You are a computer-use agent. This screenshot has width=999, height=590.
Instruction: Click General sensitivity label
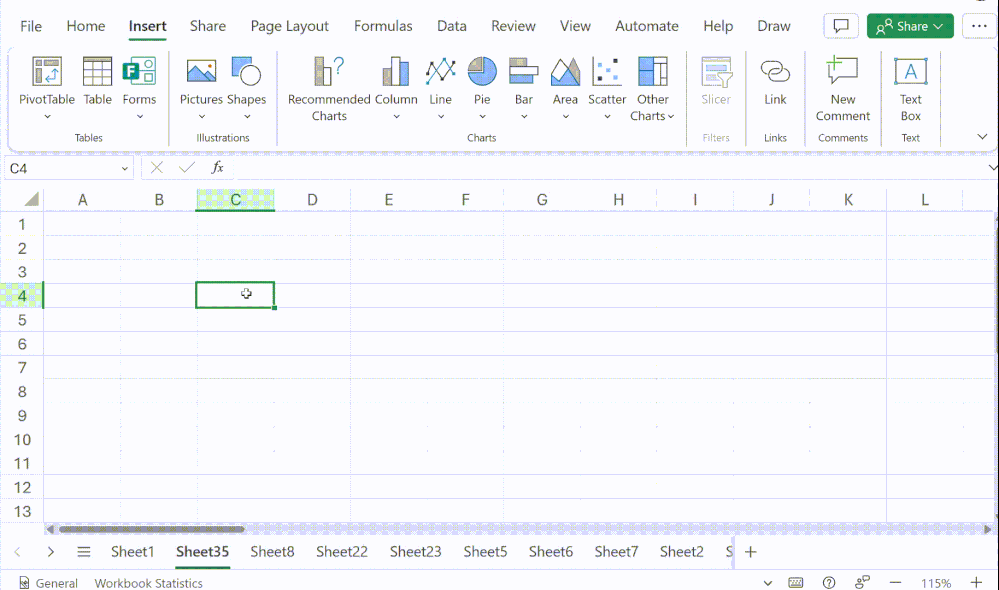point(48,583)
